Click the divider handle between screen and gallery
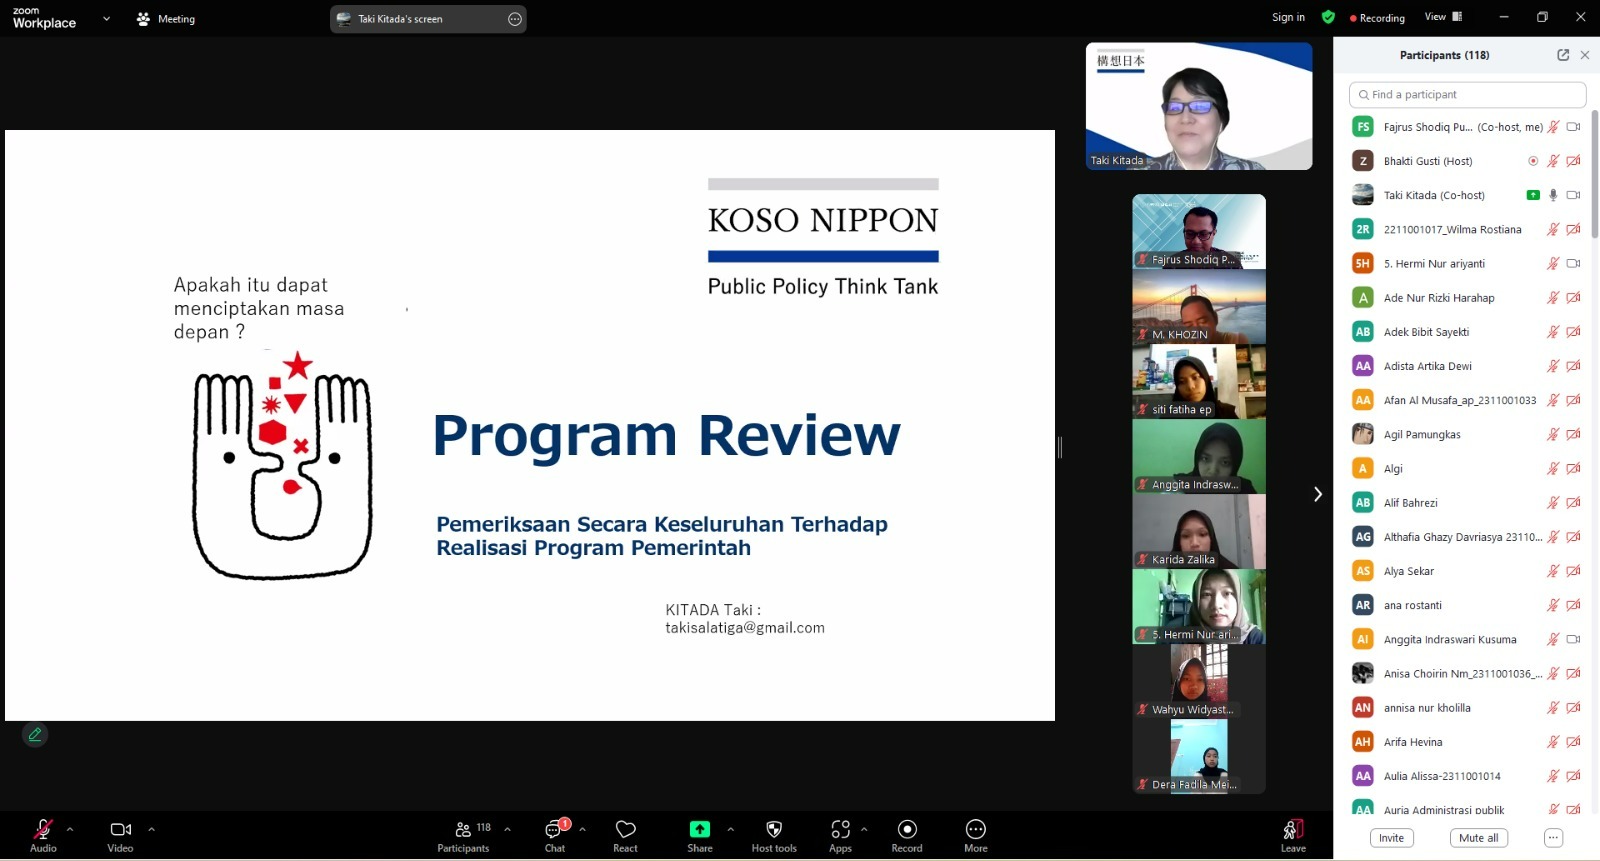The width and height of the screenshot is (1600, 861). tap(1060, 447)
